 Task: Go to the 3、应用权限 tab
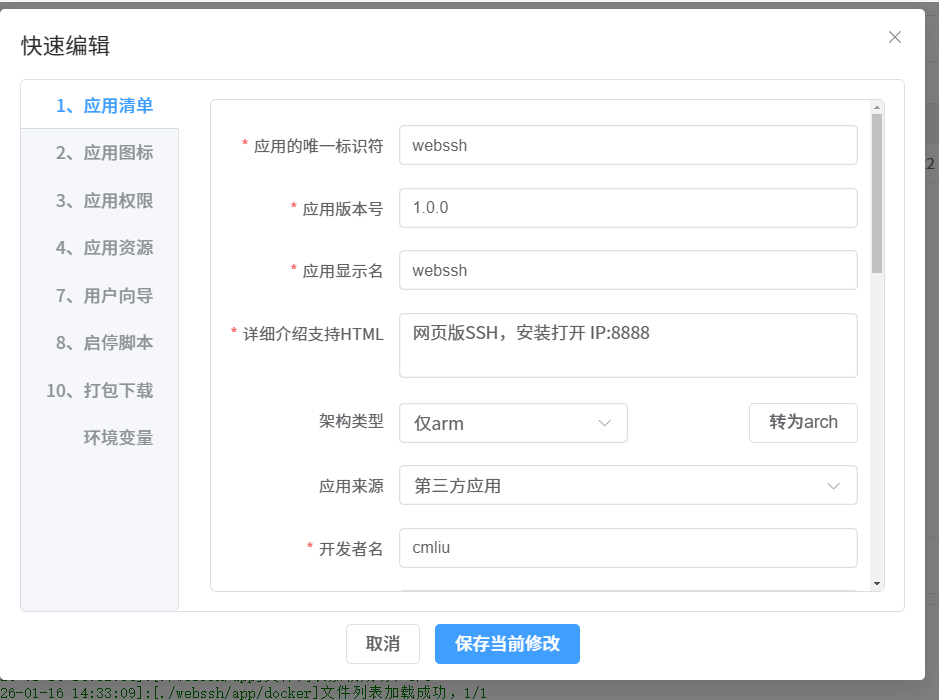pyautogui.click(x=104, y=201)
